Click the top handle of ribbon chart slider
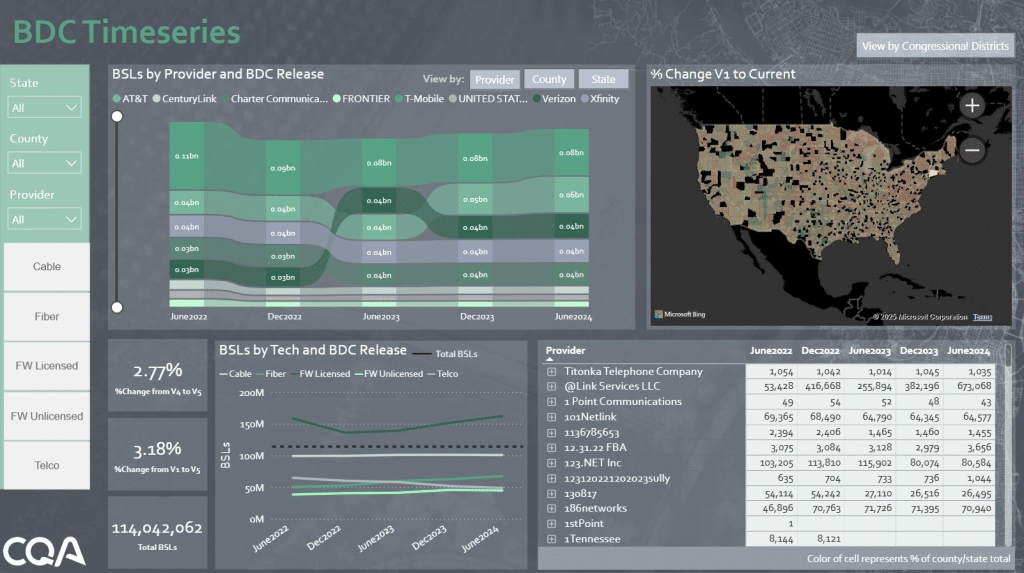The width and height of the screenshot is (1024, 573). tap(117, 116)
